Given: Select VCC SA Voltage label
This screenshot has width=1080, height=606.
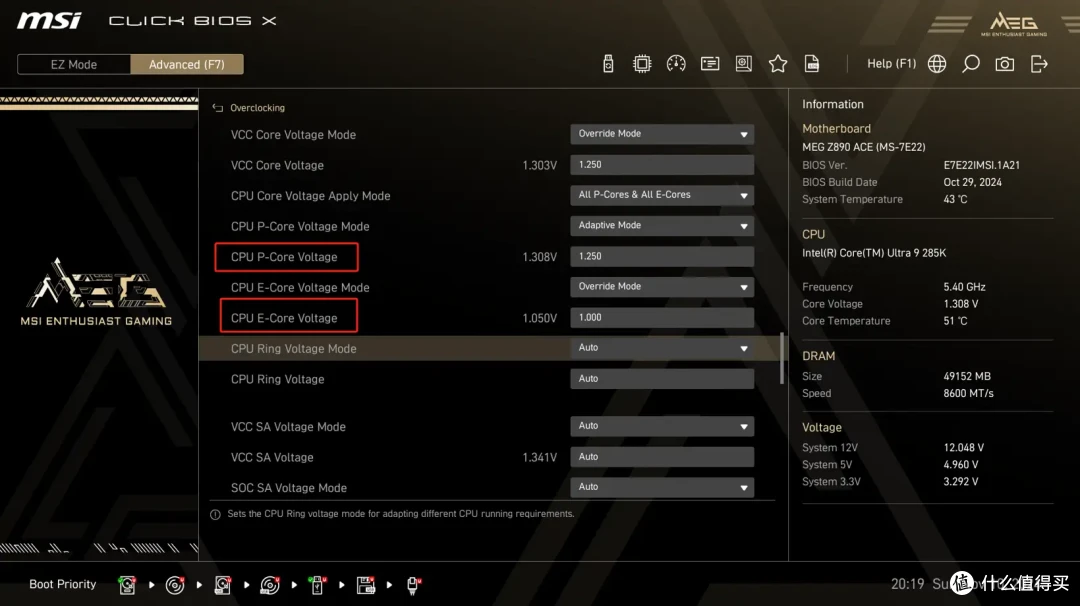Looking at the screenshot, I should tap(272, 457).
